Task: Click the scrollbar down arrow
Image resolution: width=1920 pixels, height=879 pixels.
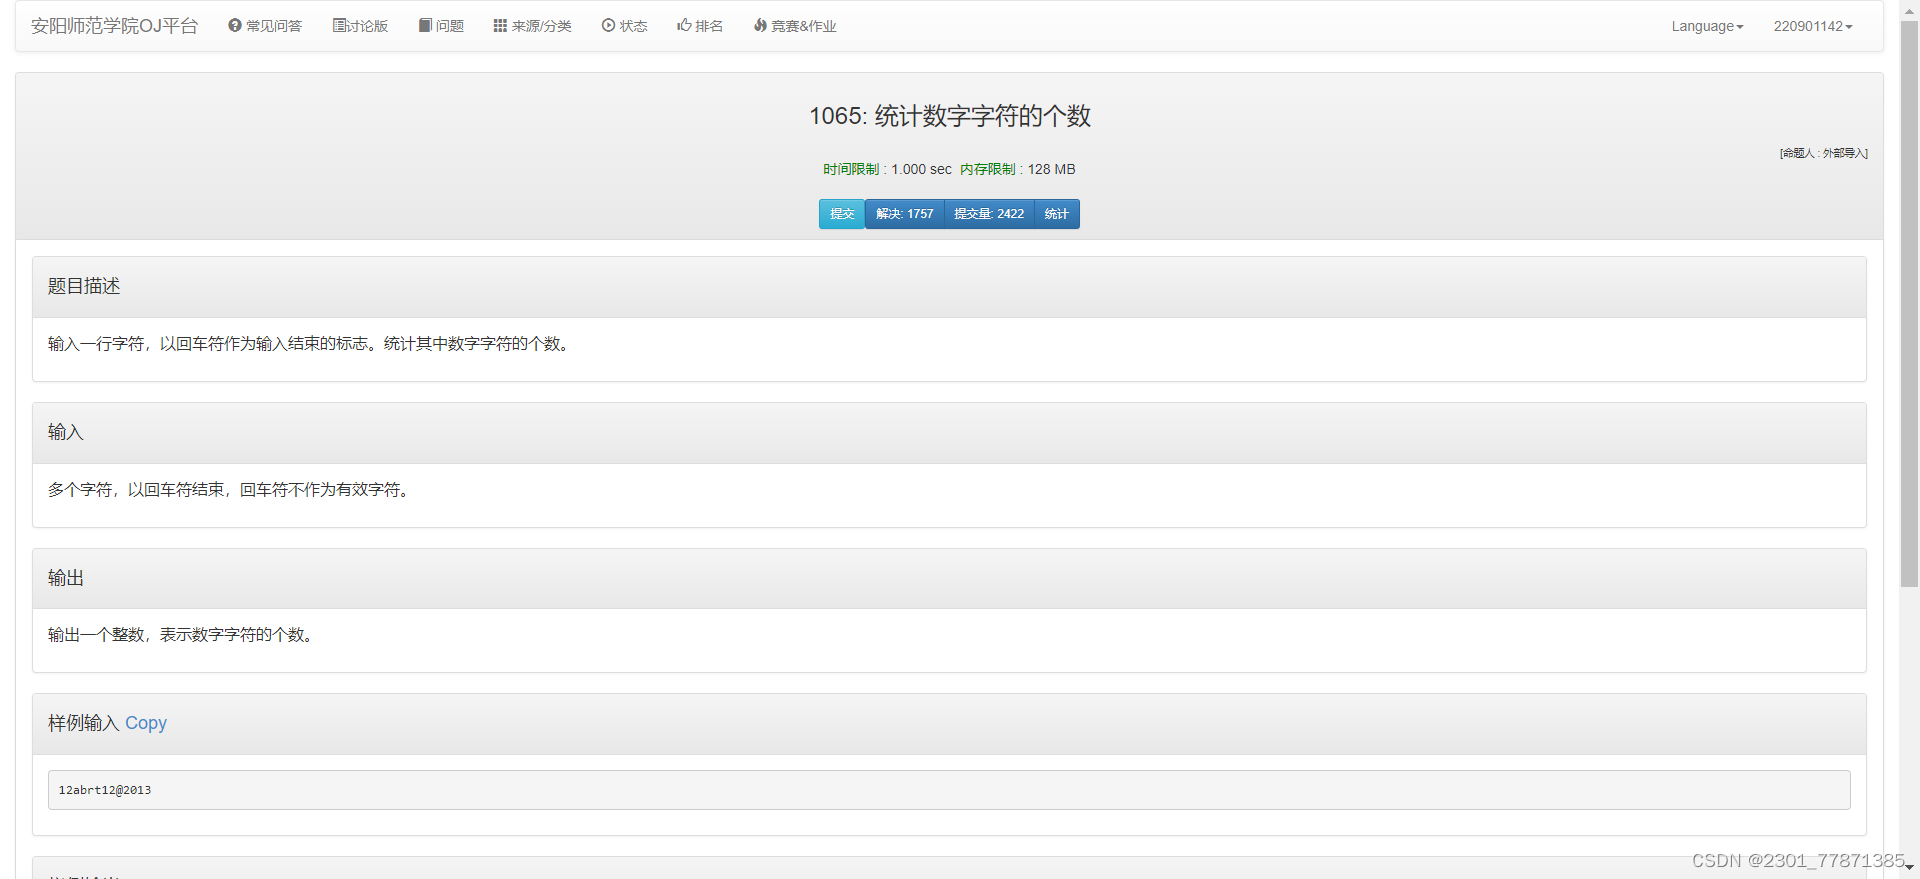Action: point(1909,868)
